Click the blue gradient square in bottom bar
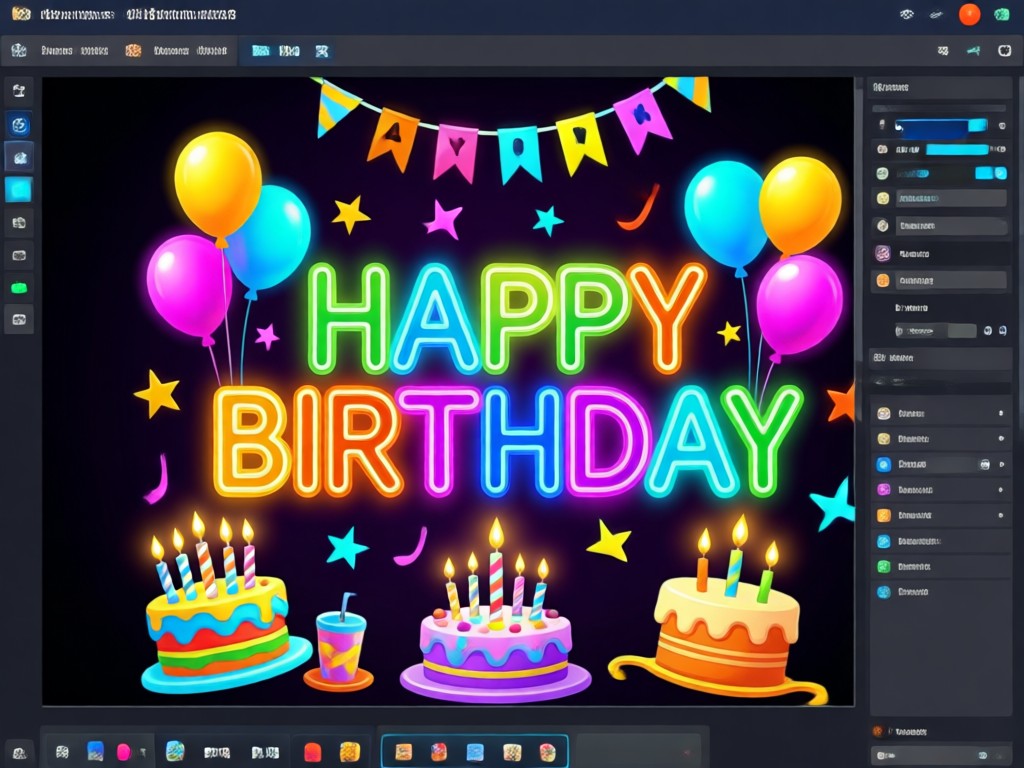This screenshot has width=1024, height=768. (x=95, y=751)
